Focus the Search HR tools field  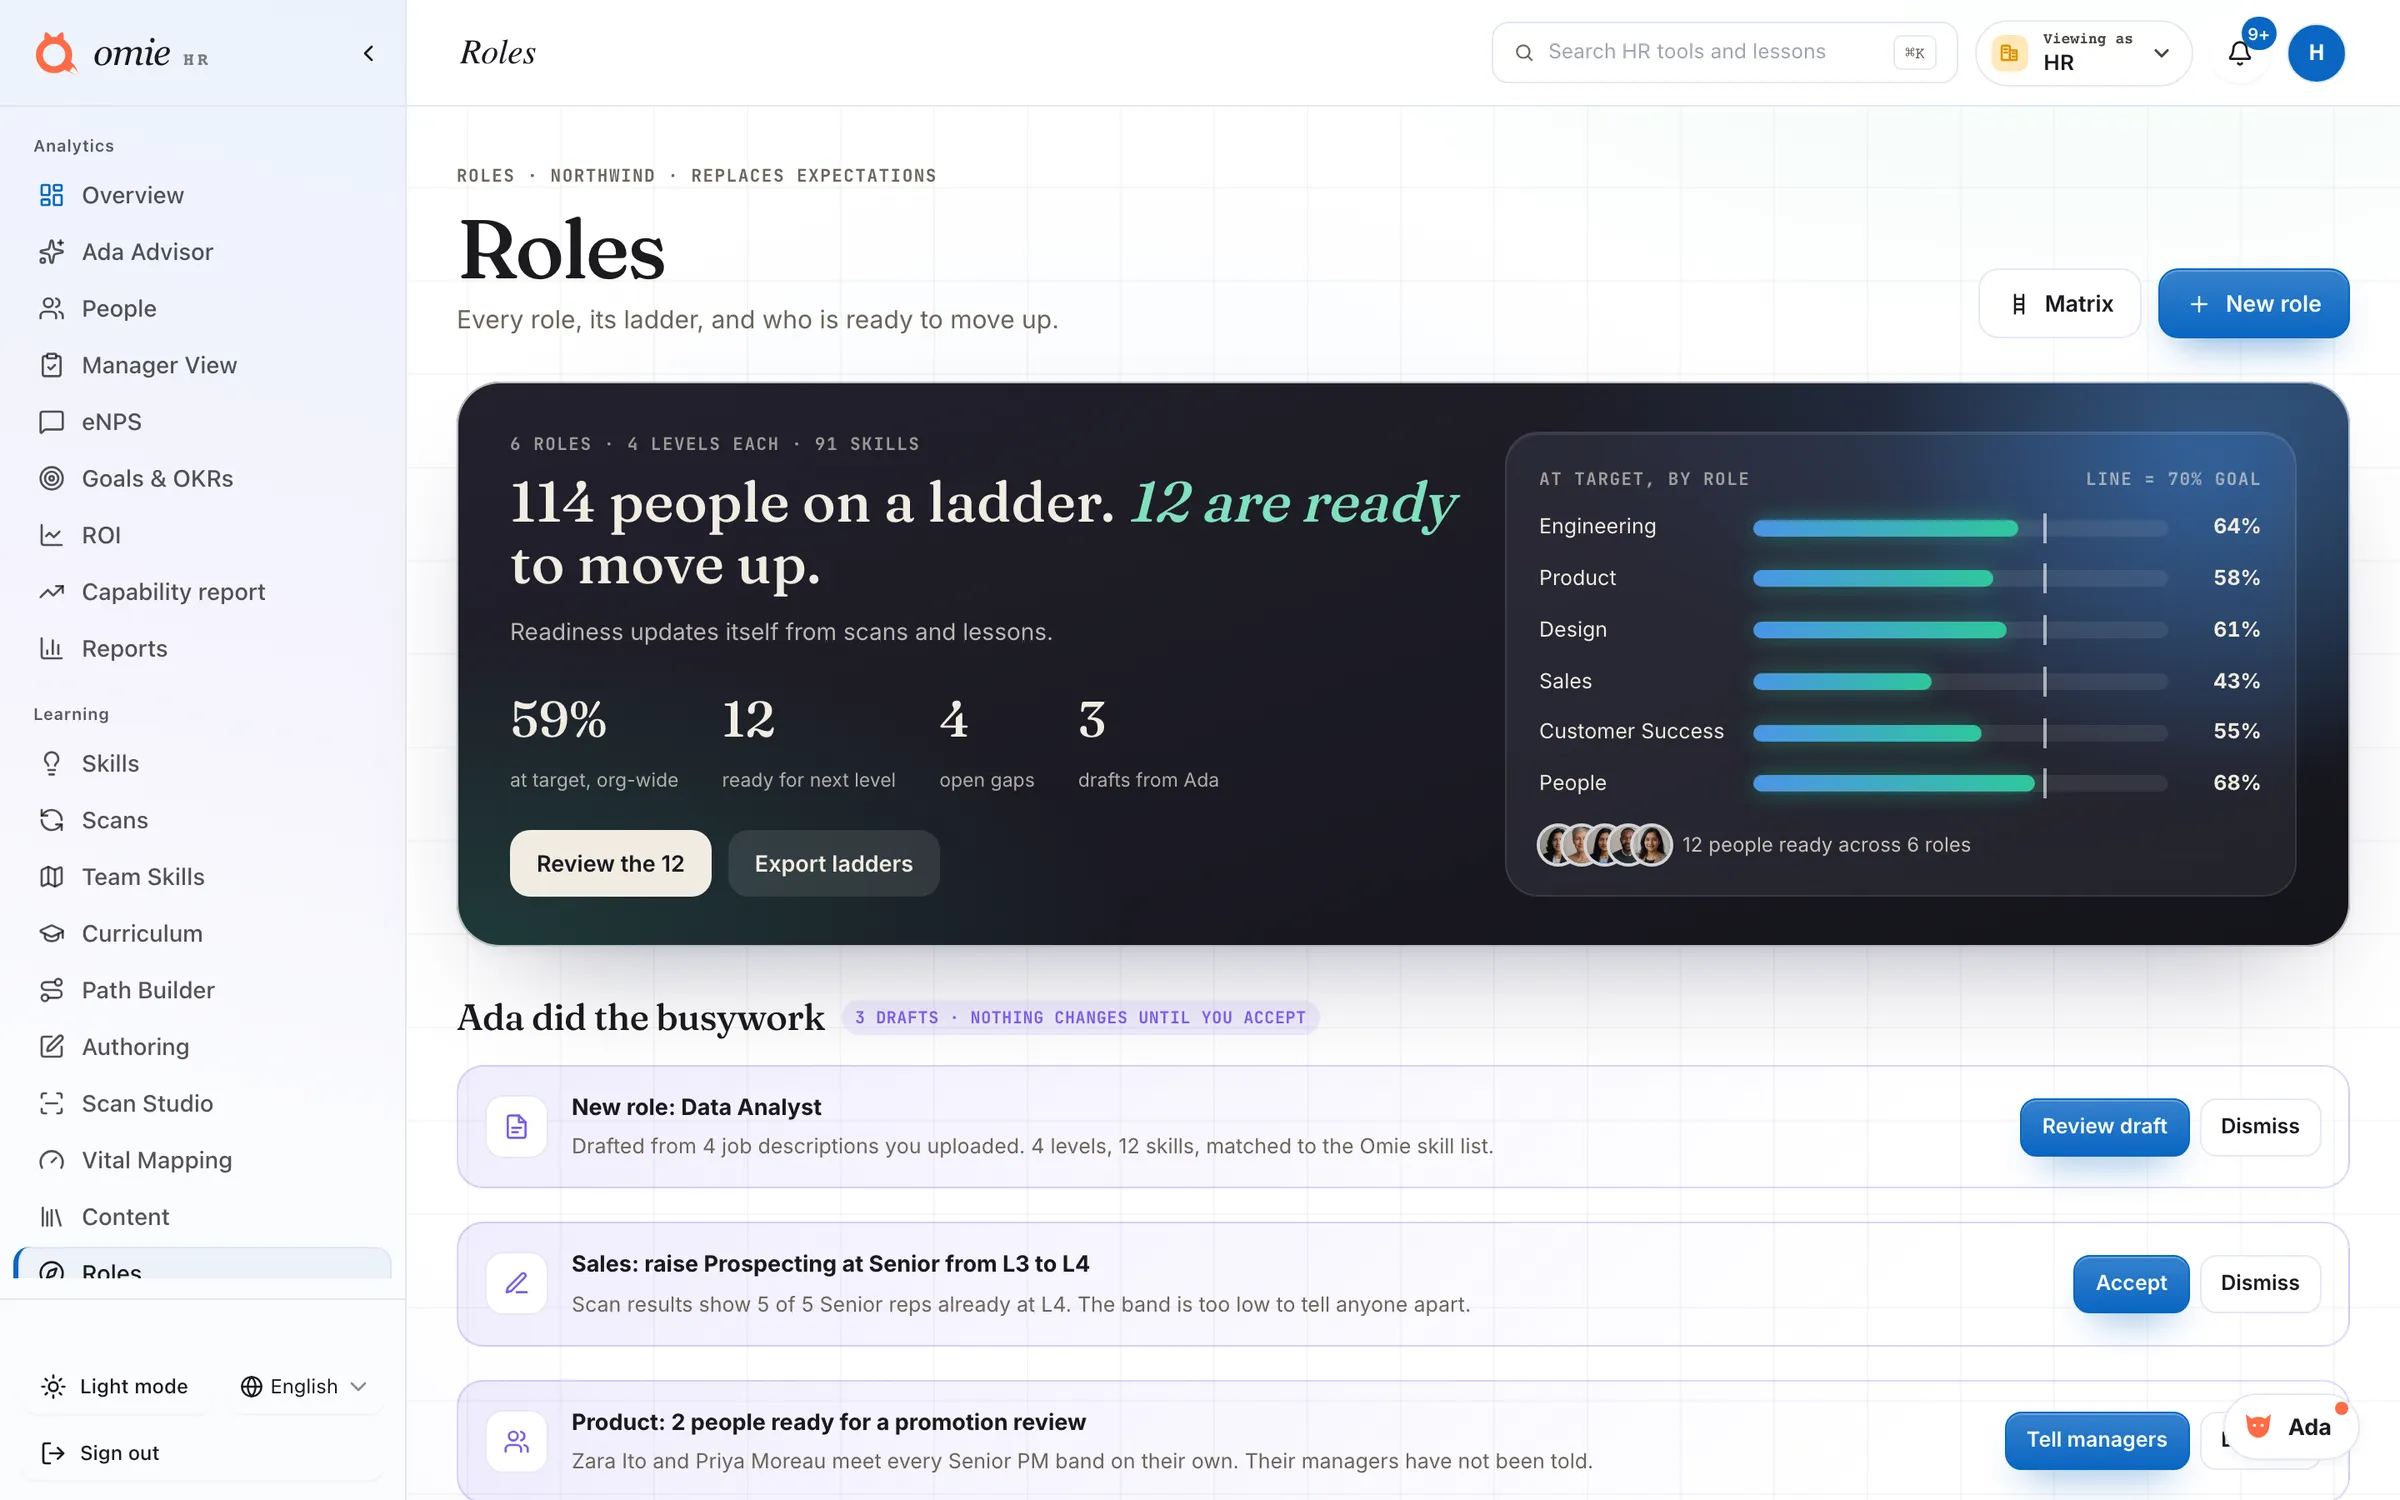[x=1724, y=52]
